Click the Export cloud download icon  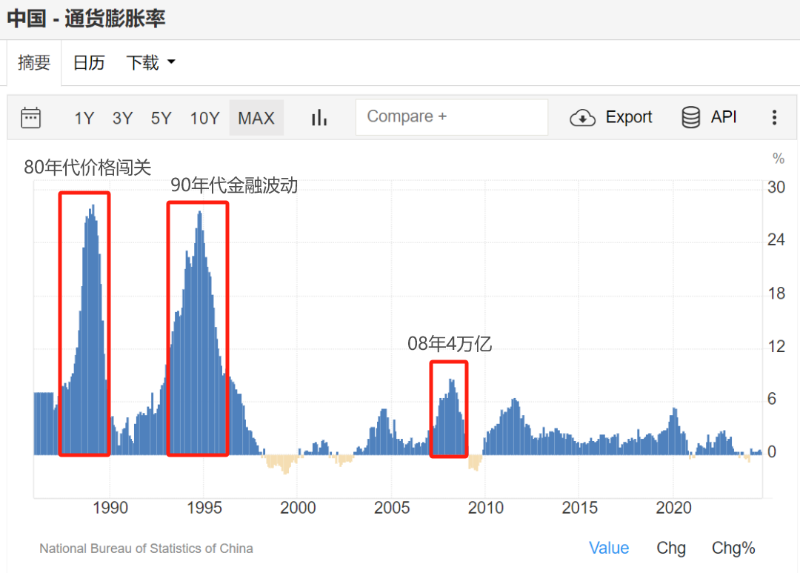coord(582,118)
